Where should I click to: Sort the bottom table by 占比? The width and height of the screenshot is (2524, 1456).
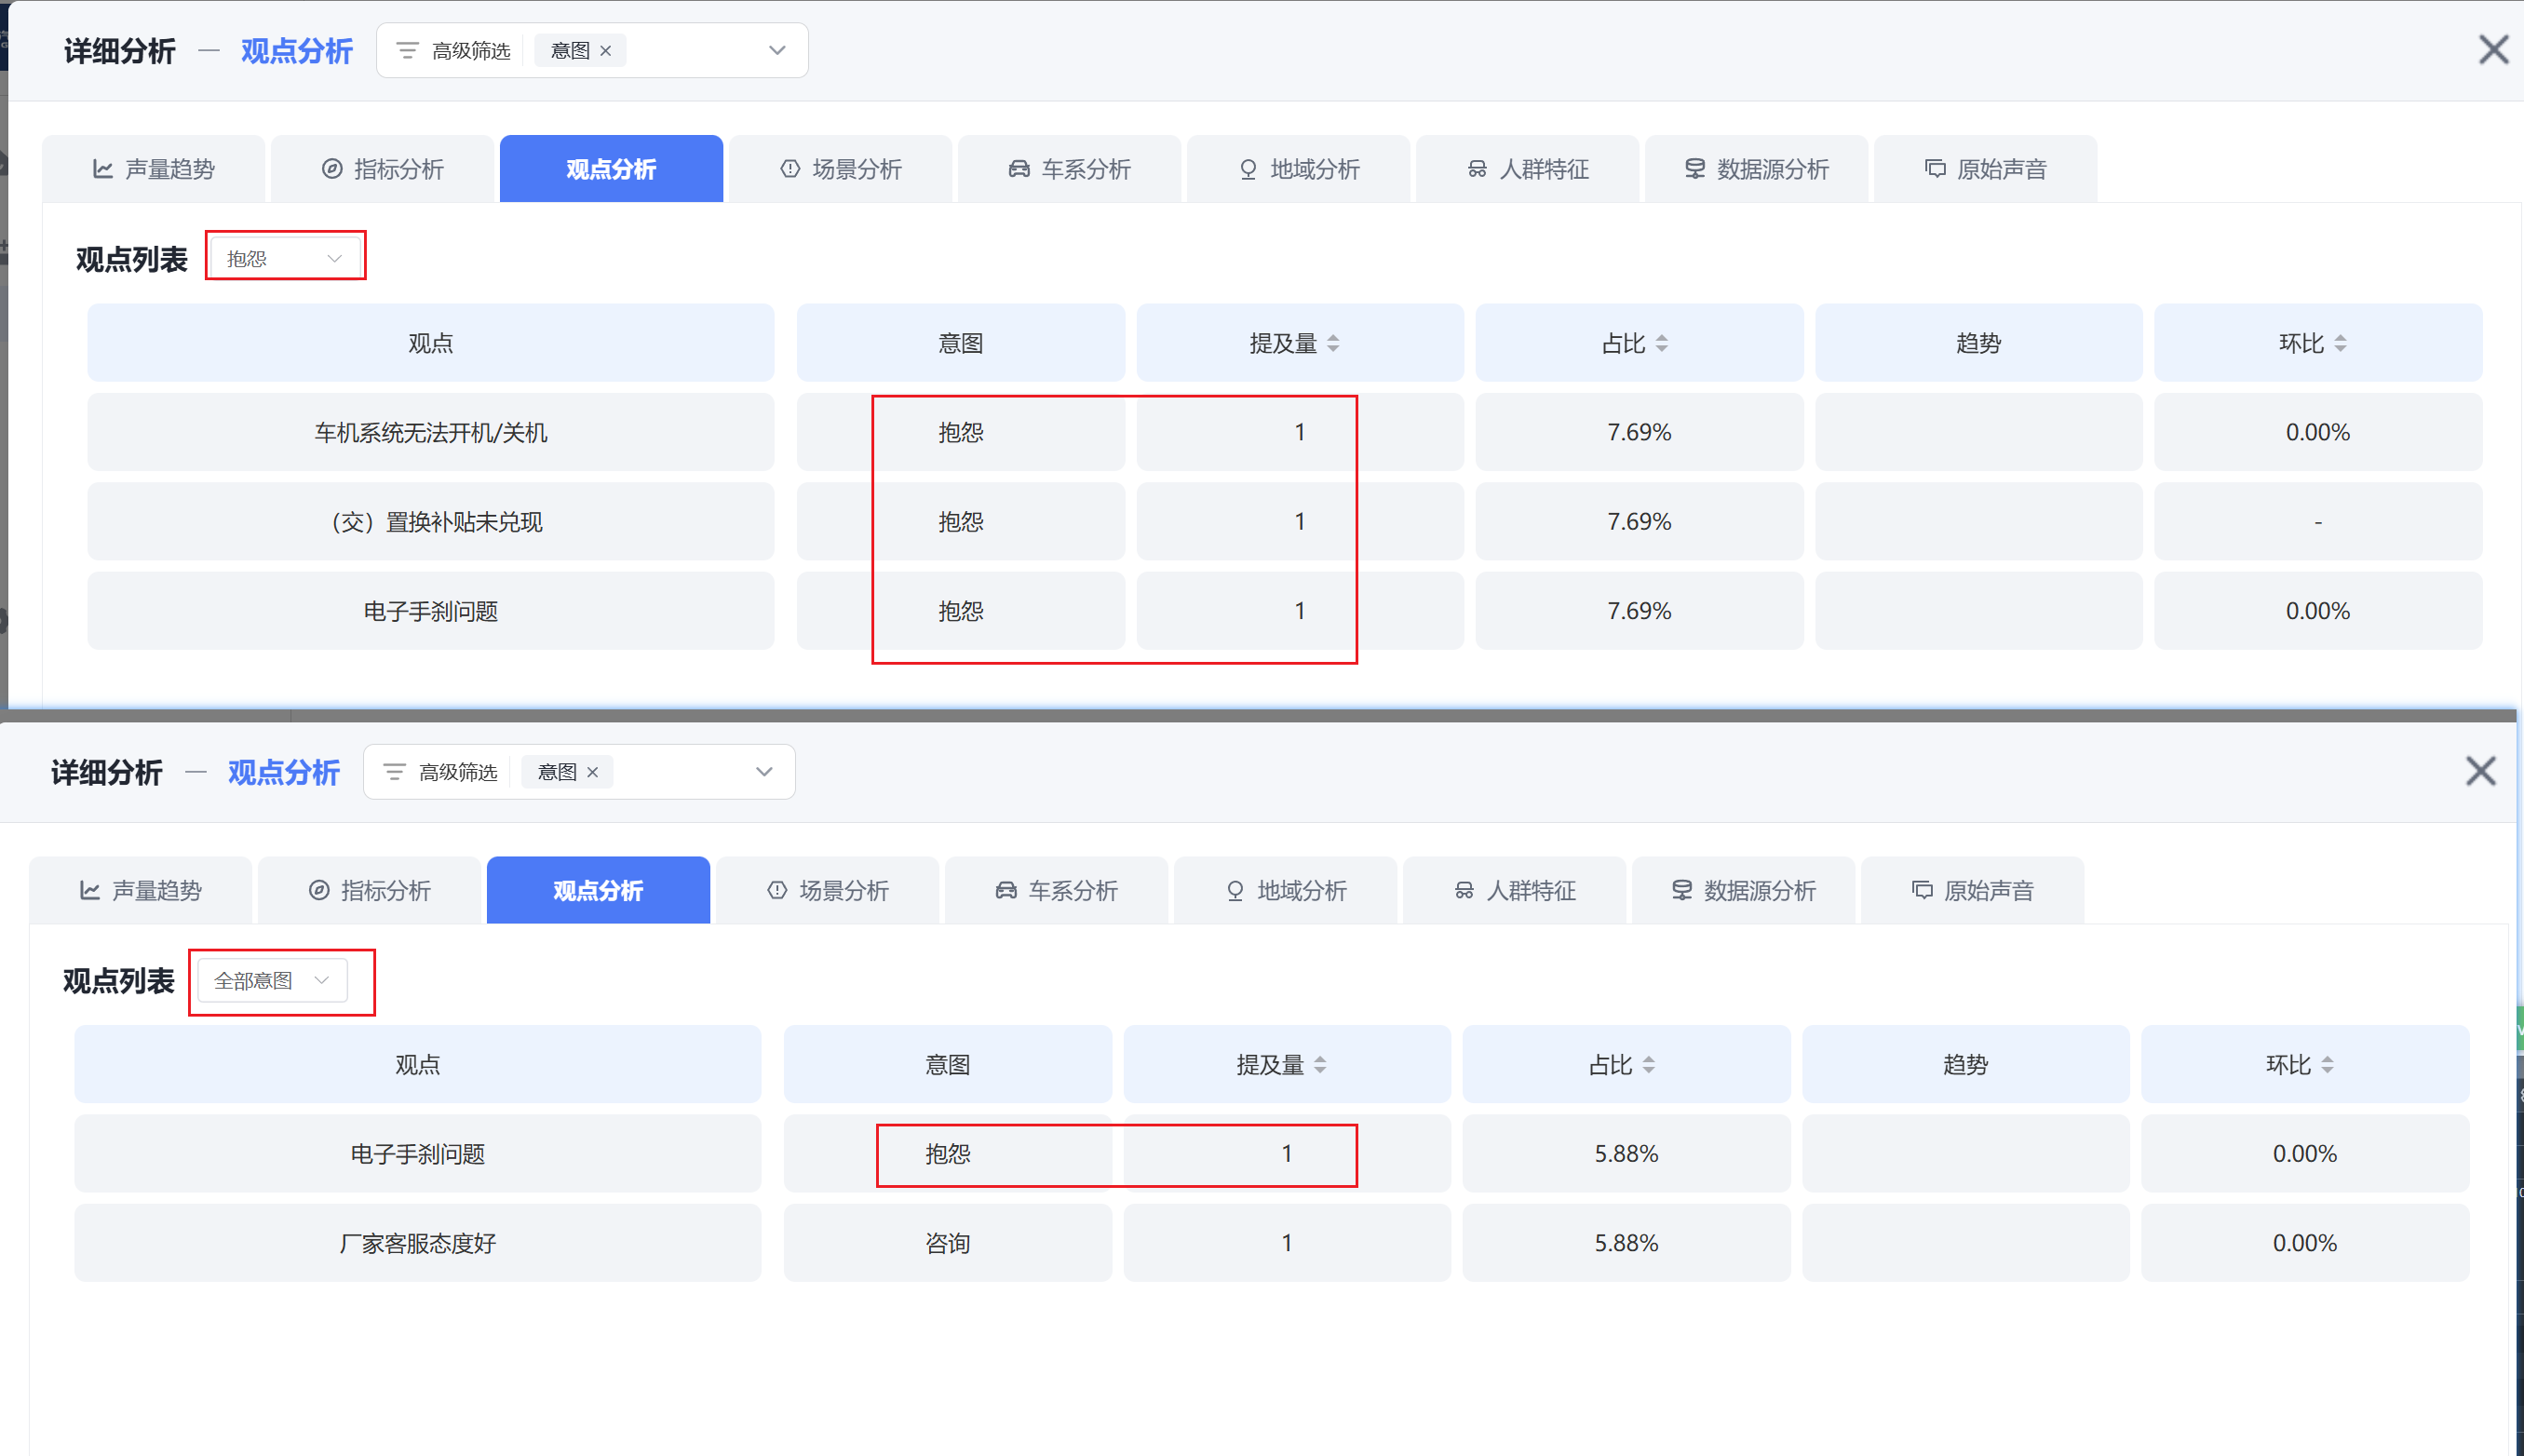tap(1648, 1065)
